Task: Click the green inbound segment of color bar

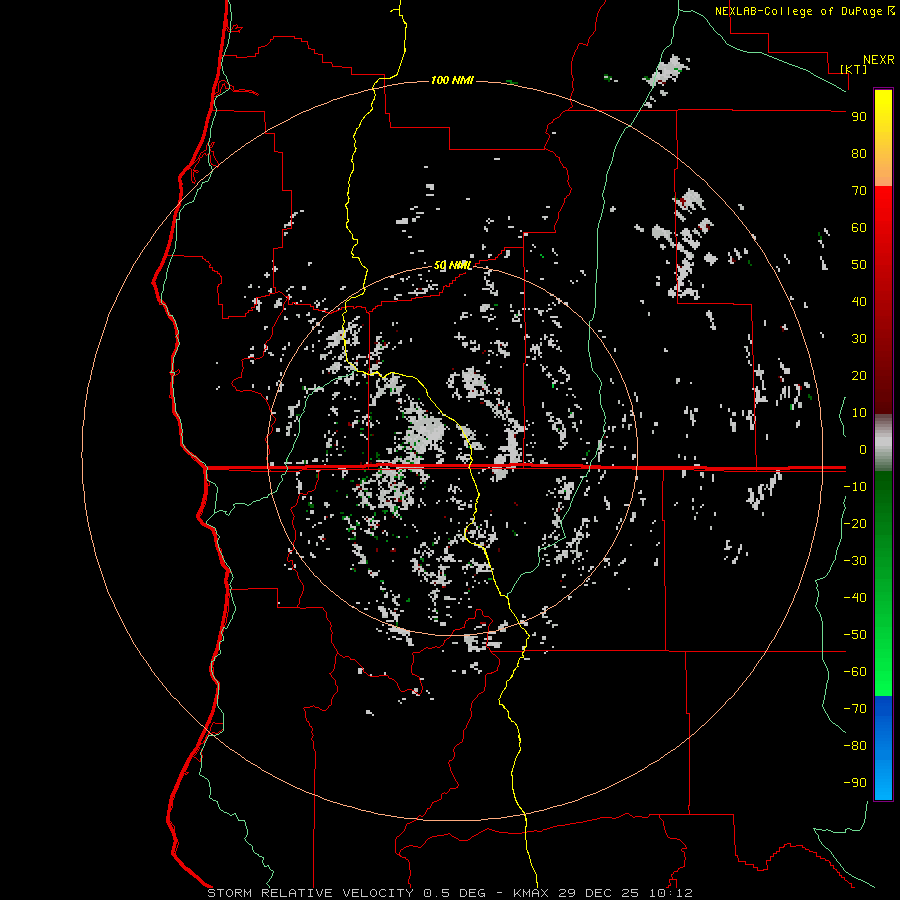Action: tap(883, 584)
